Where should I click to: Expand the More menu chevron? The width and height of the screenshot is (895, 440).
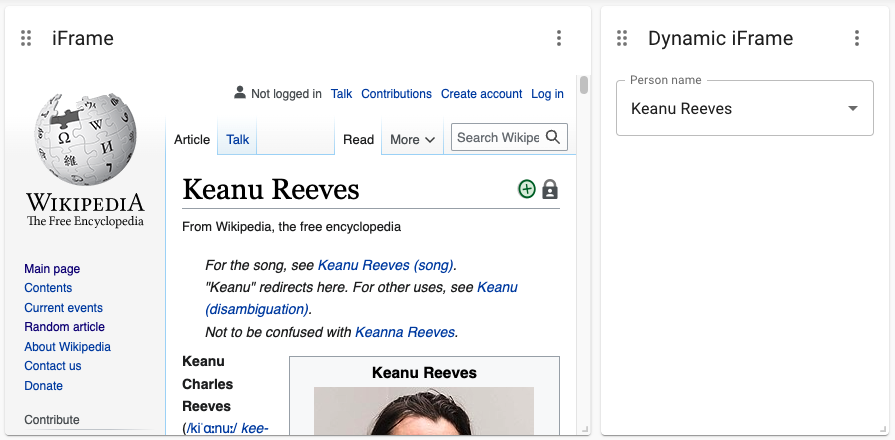pyautogui.click(x=430, y=140)
